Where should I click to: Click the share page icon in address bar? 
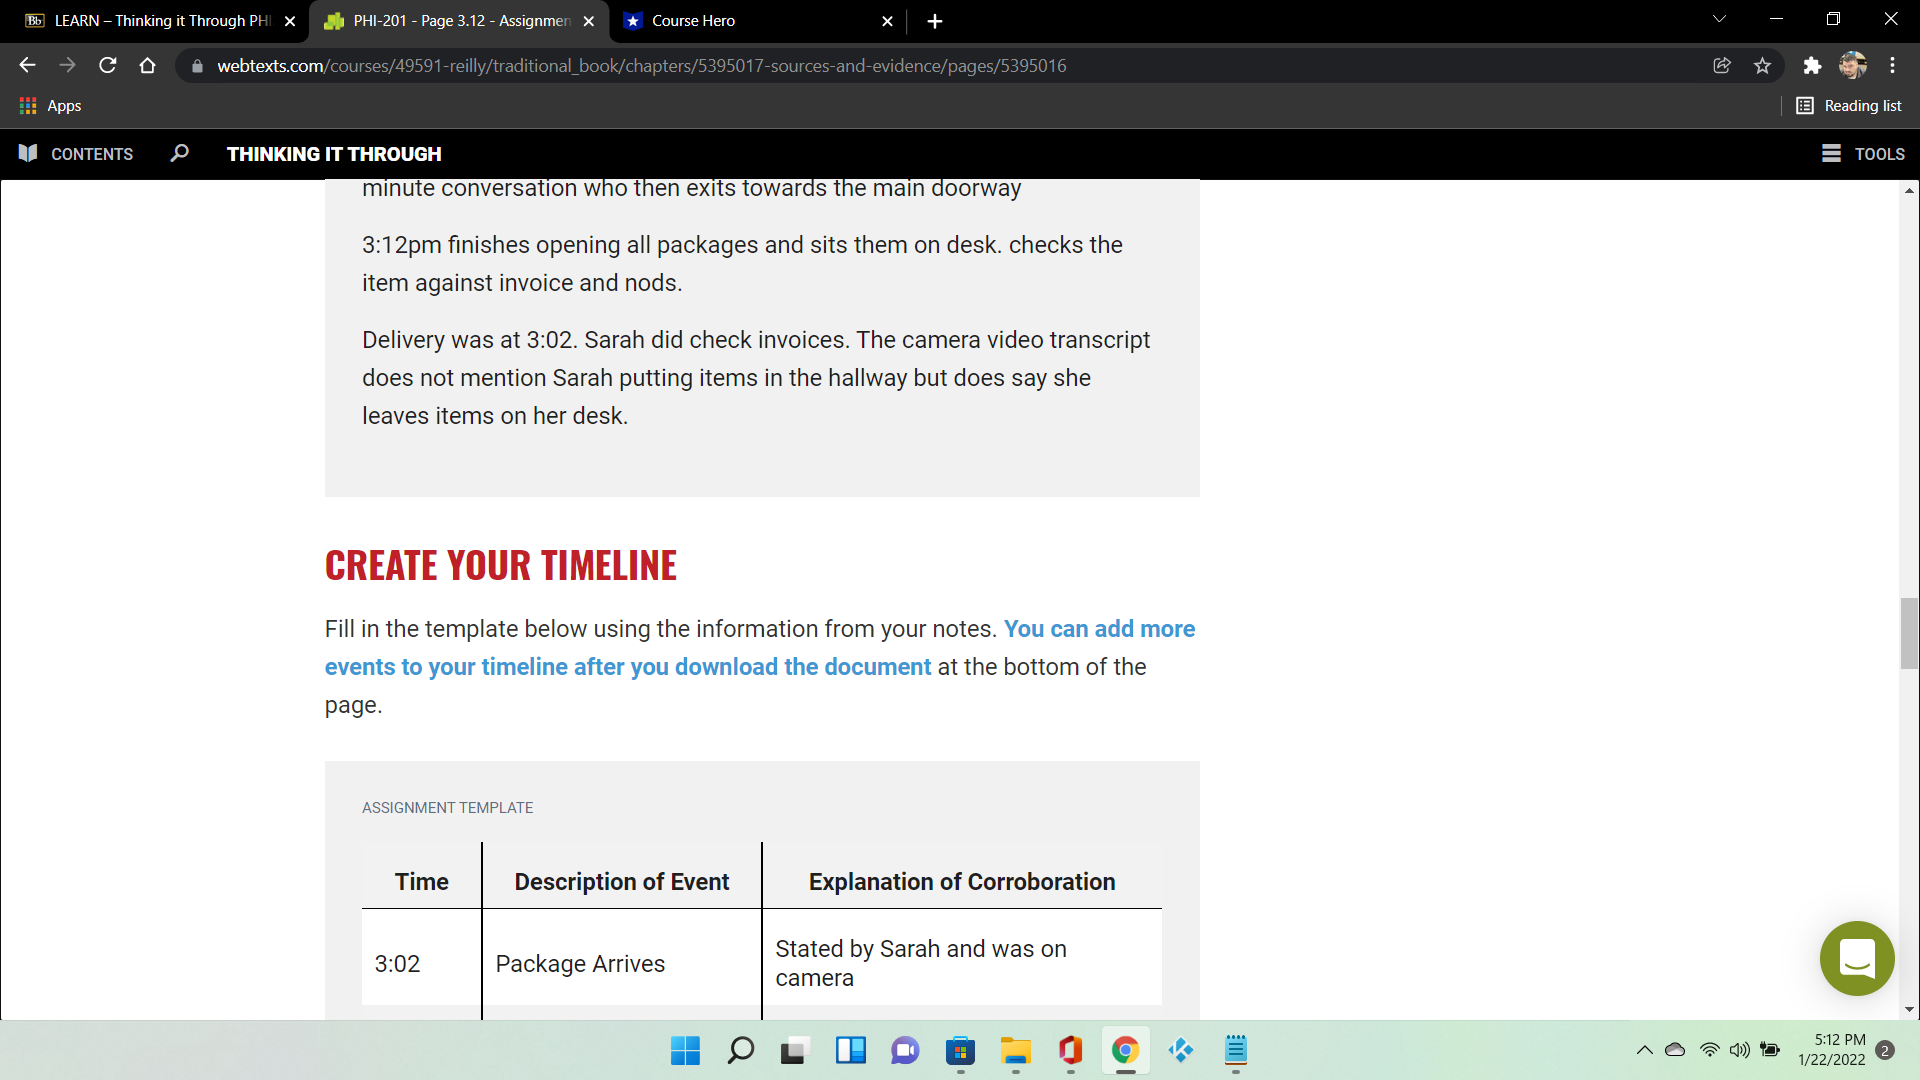pos(1722,66)
